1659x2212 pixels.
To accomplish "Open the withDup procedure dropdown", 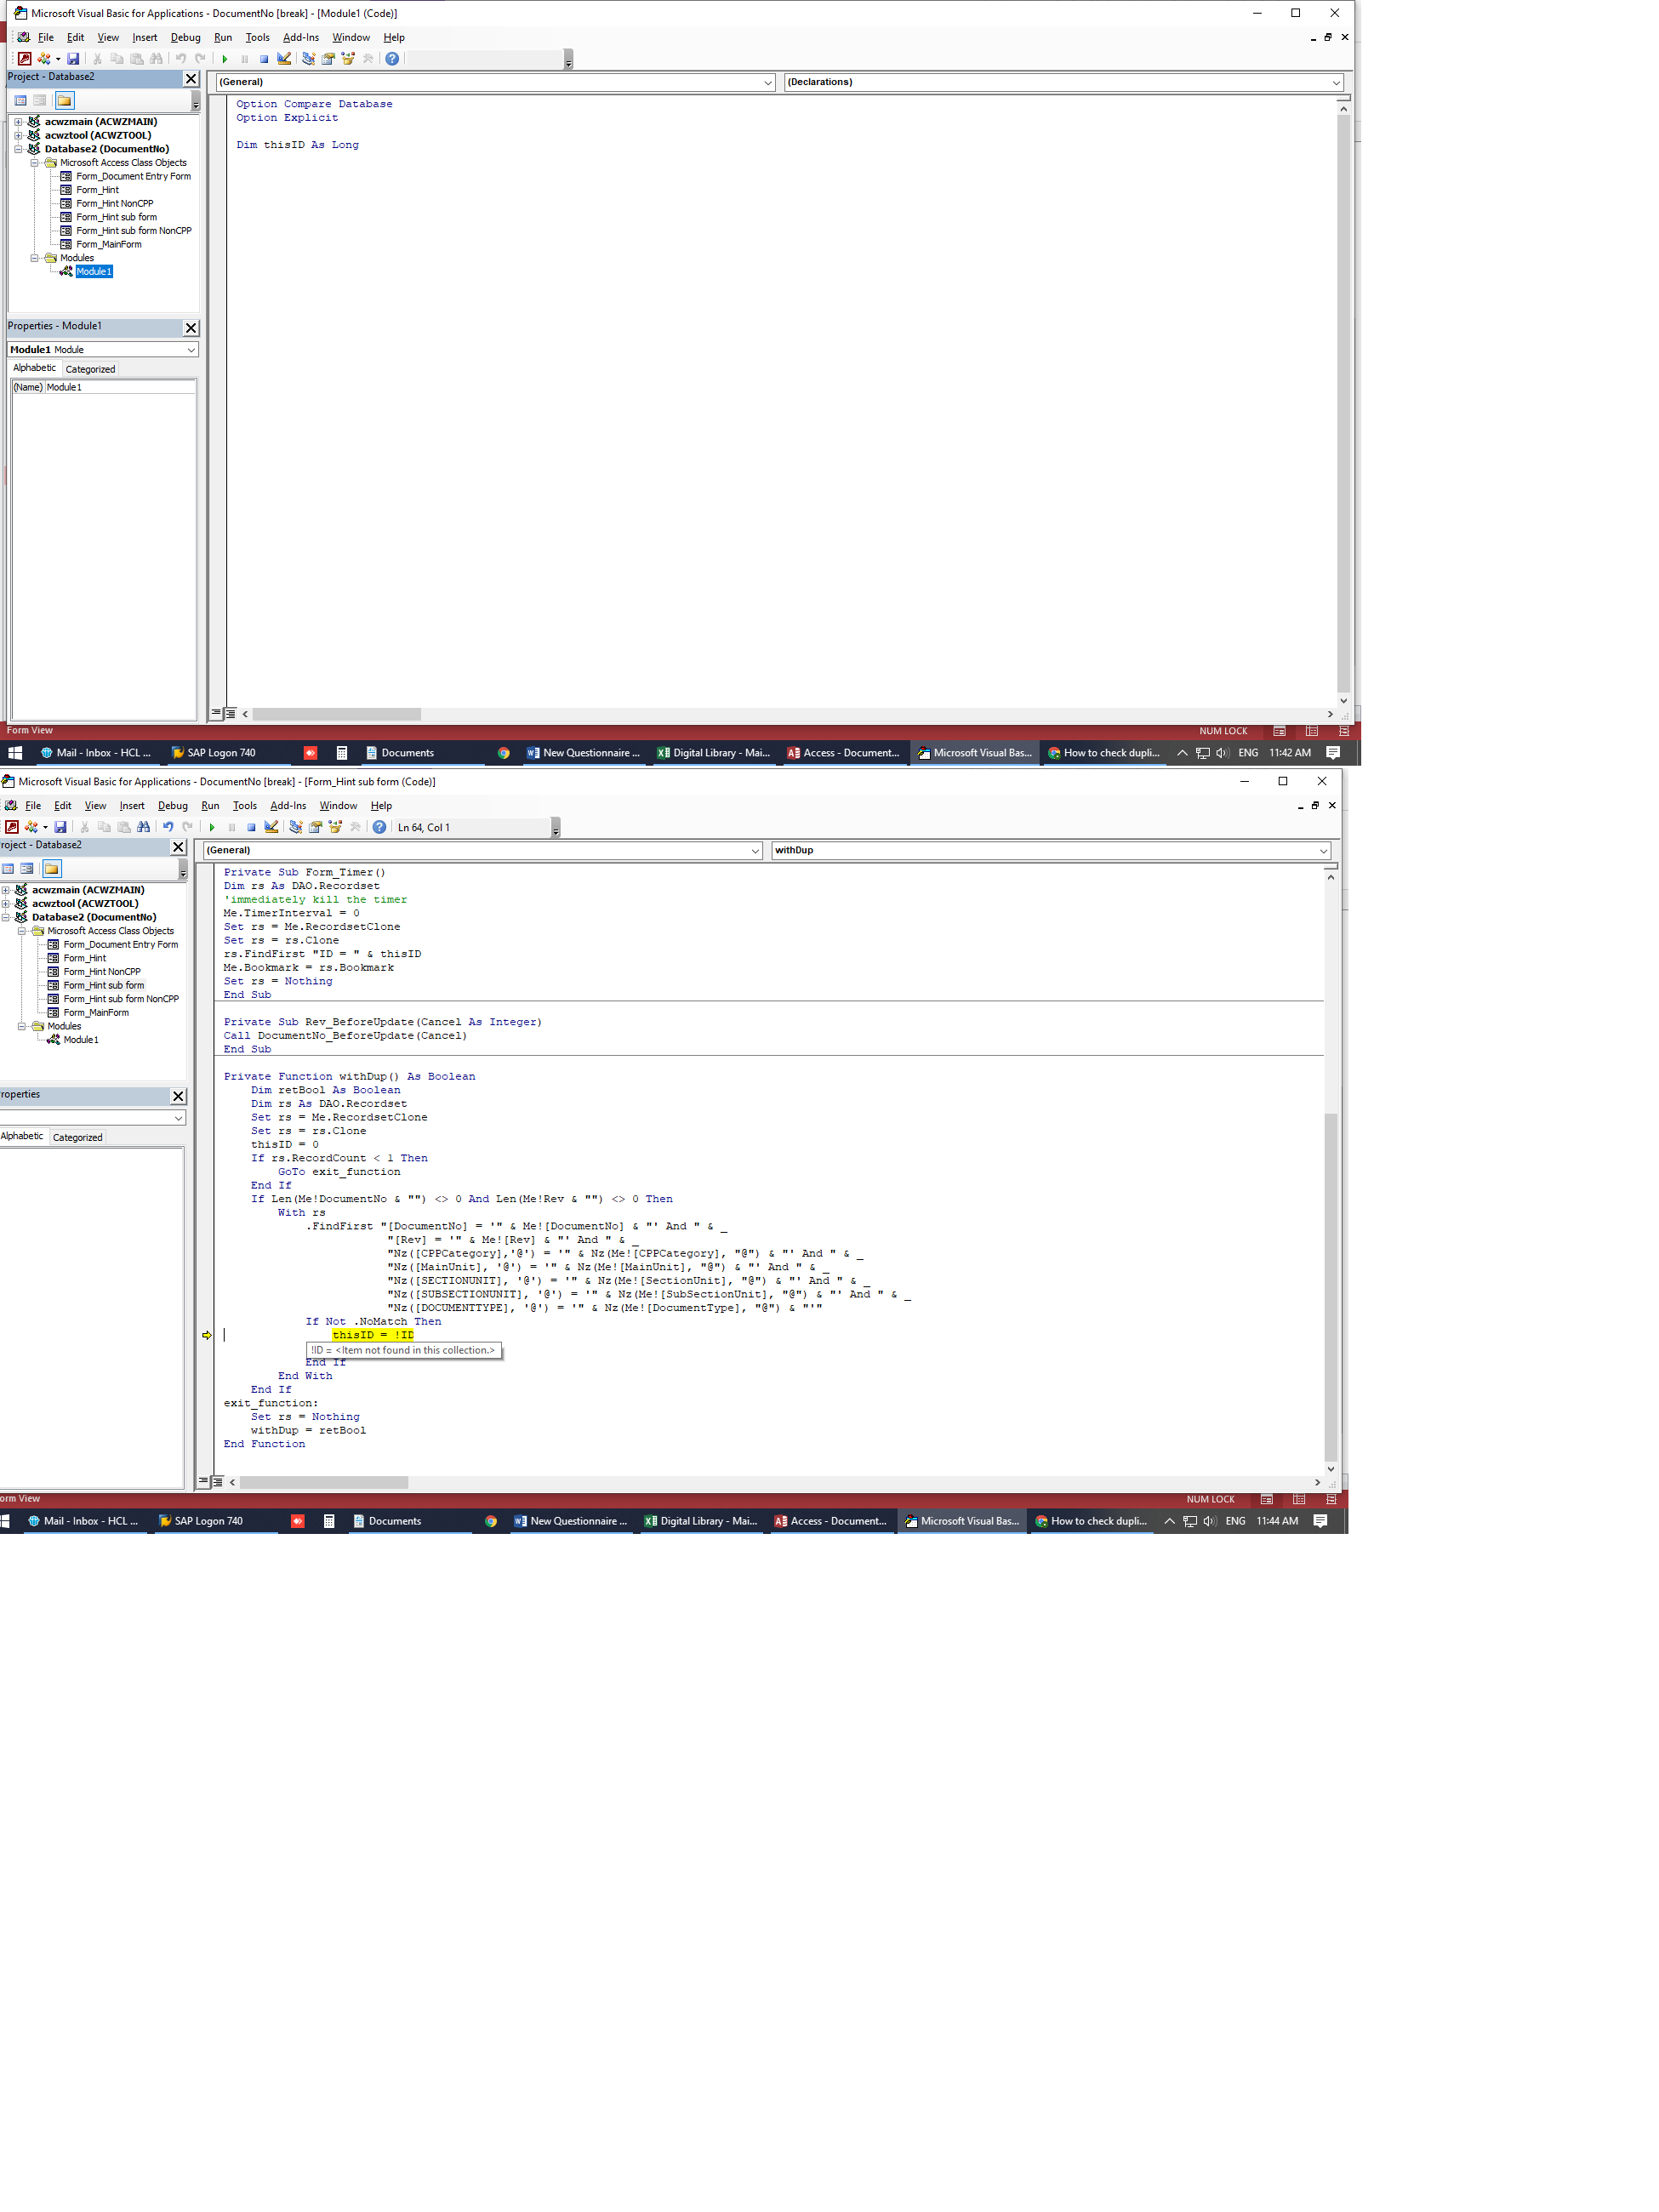I will click(1323, 850).
